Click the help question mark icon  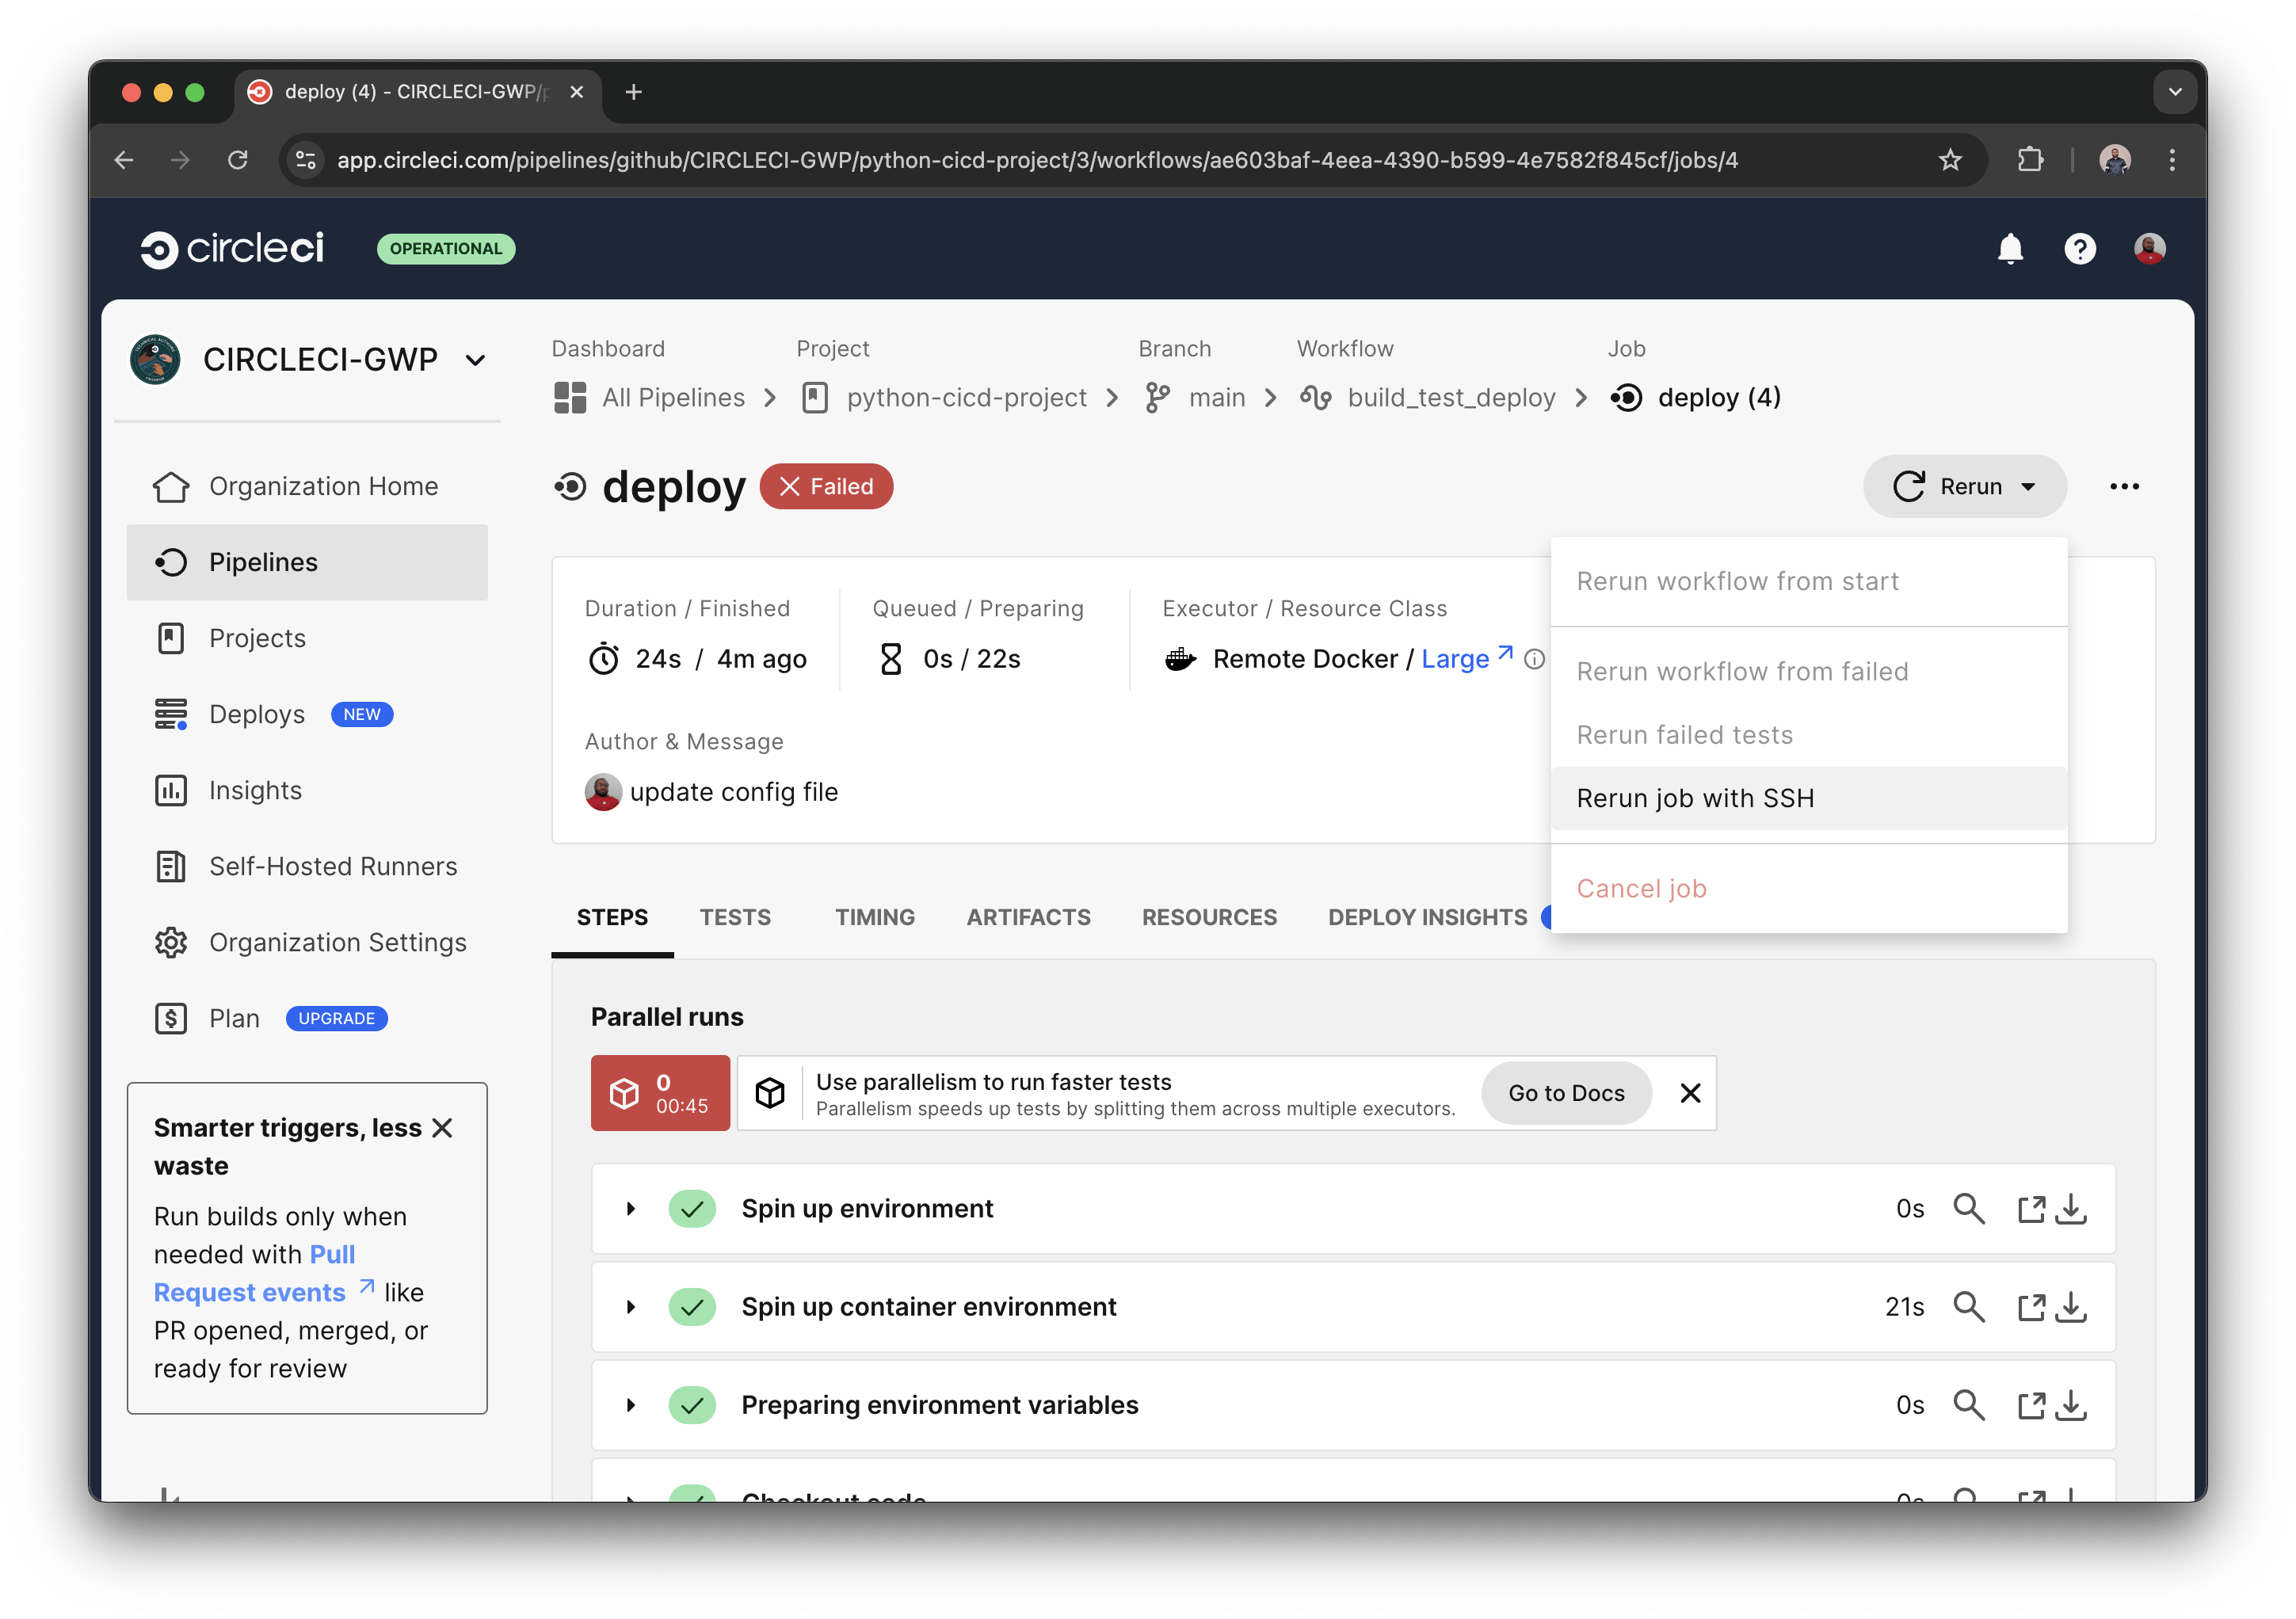(x=2080, y=249)
